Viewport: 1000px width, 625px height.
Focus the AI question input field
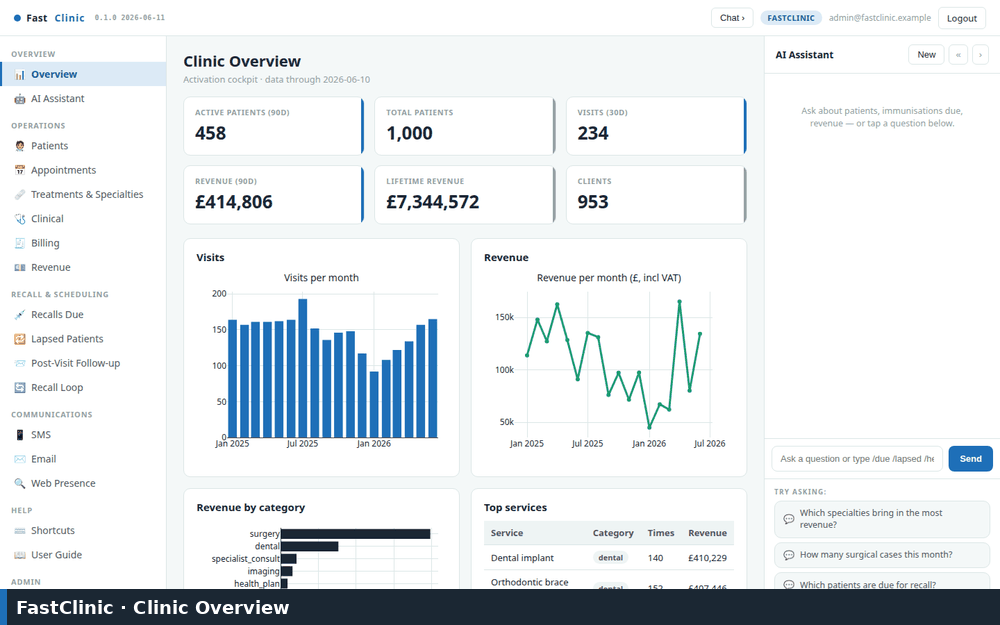click(x=857, y=459)
